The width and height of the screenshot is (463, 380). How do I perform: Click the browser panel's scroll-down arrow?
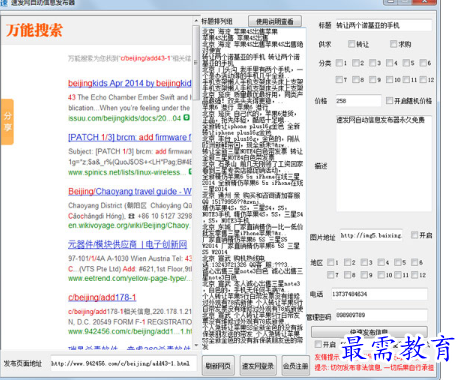[x=196, y=345]
